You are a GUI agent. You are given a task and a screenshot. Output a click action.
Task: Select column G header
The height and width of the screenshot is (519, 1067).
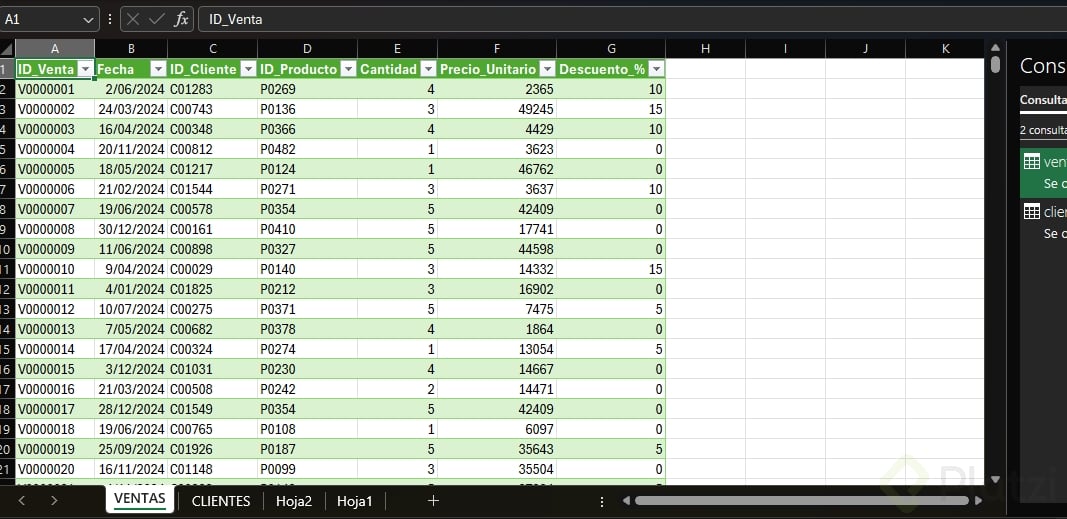611,49
